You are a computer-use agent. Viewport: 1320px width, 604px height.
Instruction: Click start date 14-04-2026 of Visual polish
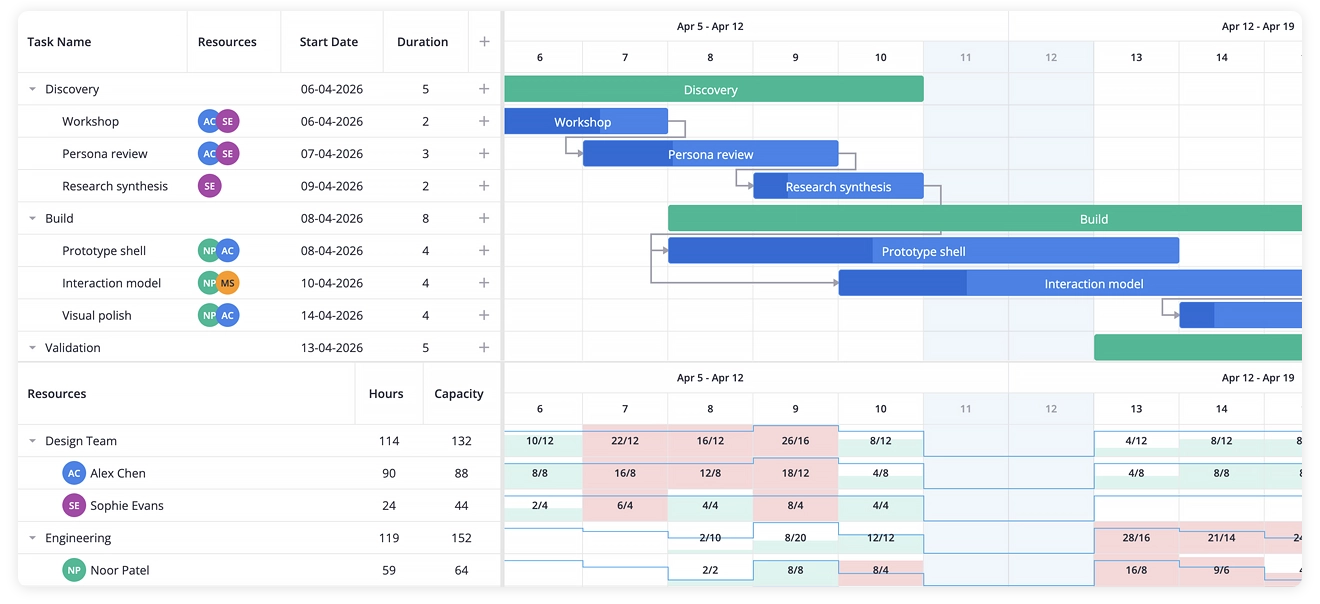[x=332, y=315]
